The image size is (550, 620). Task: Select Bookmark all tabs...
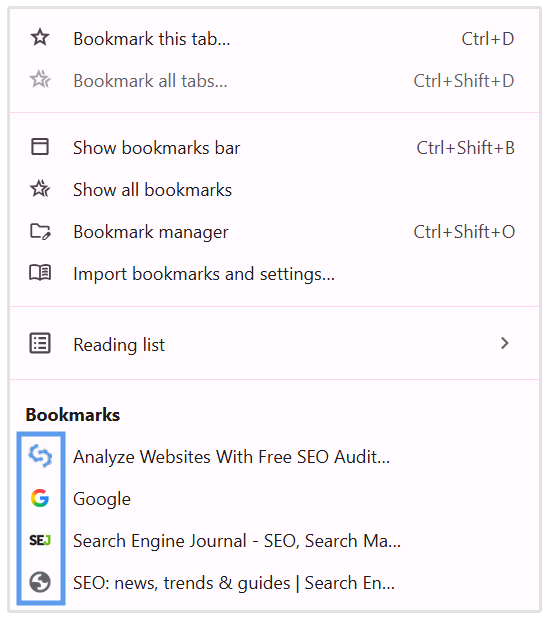274,80
